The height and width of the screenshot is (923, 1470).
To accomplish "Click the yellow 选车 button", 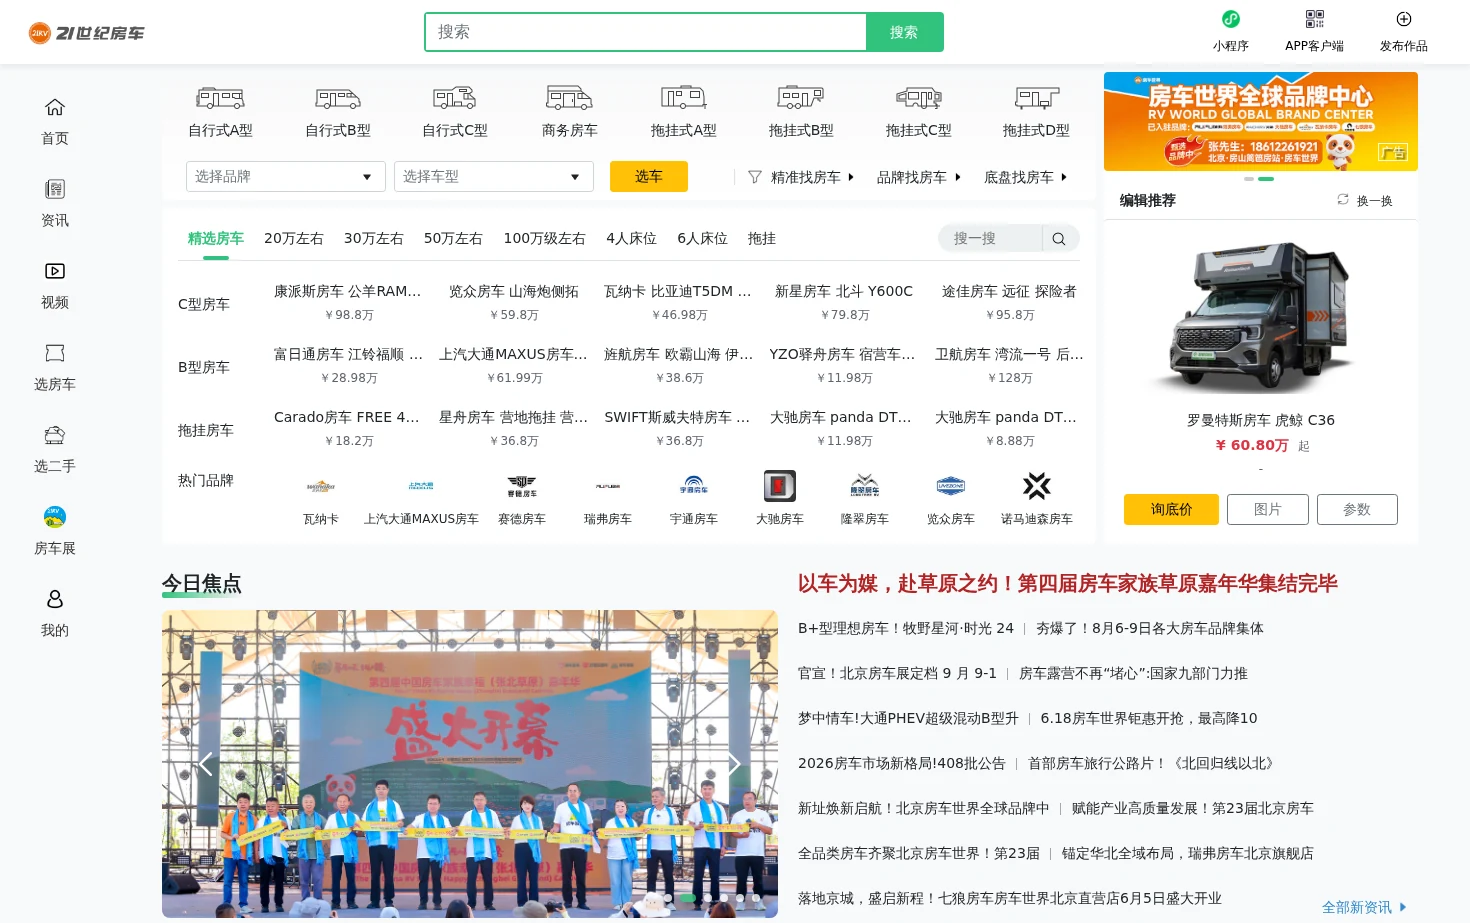I will (x=649, y=176).
